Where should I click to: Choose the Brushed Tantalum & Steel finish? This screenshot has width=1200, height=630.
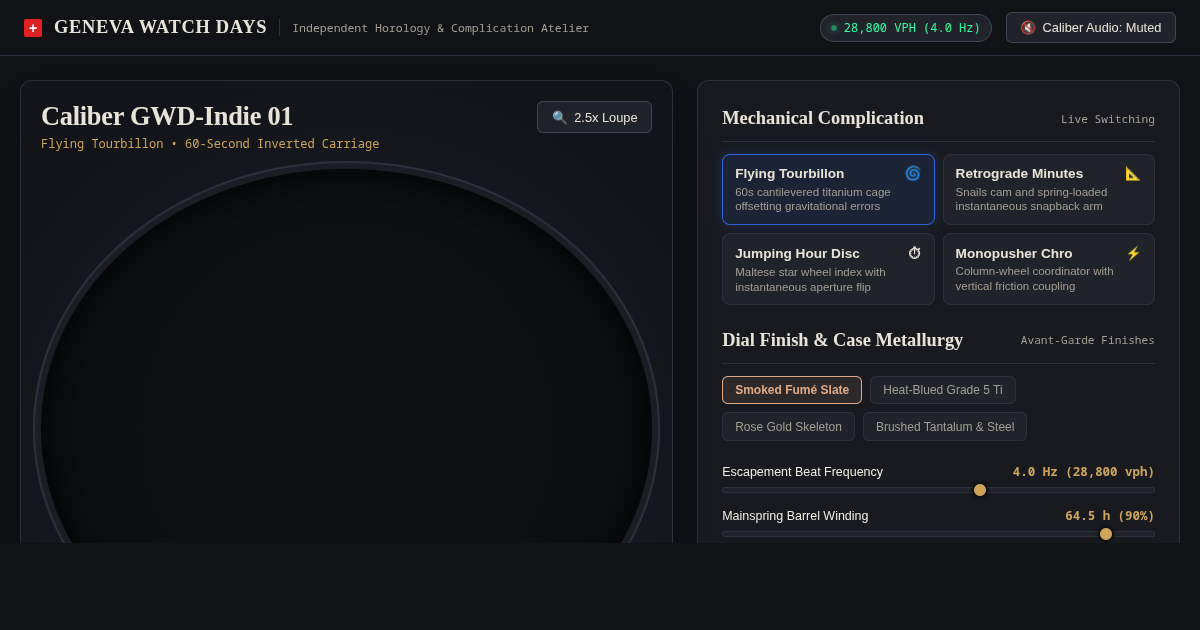click(x=945, y=427)
